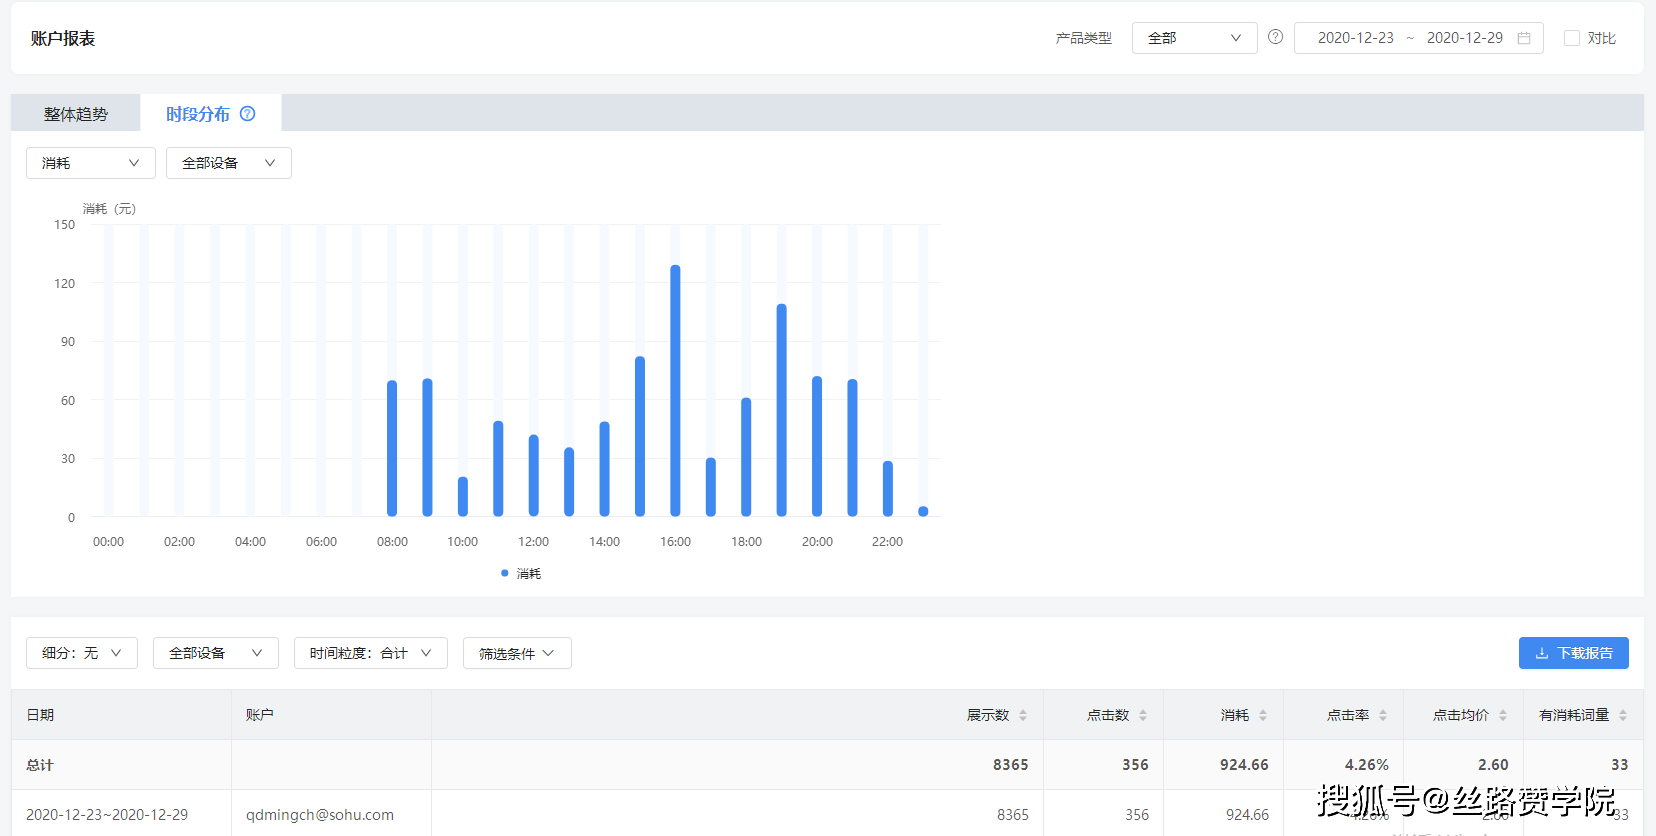Image resolution: width=1656 pixels, height=836 pixels.
Task: Click the 总计 row label
Action: (x=40, y=765)
